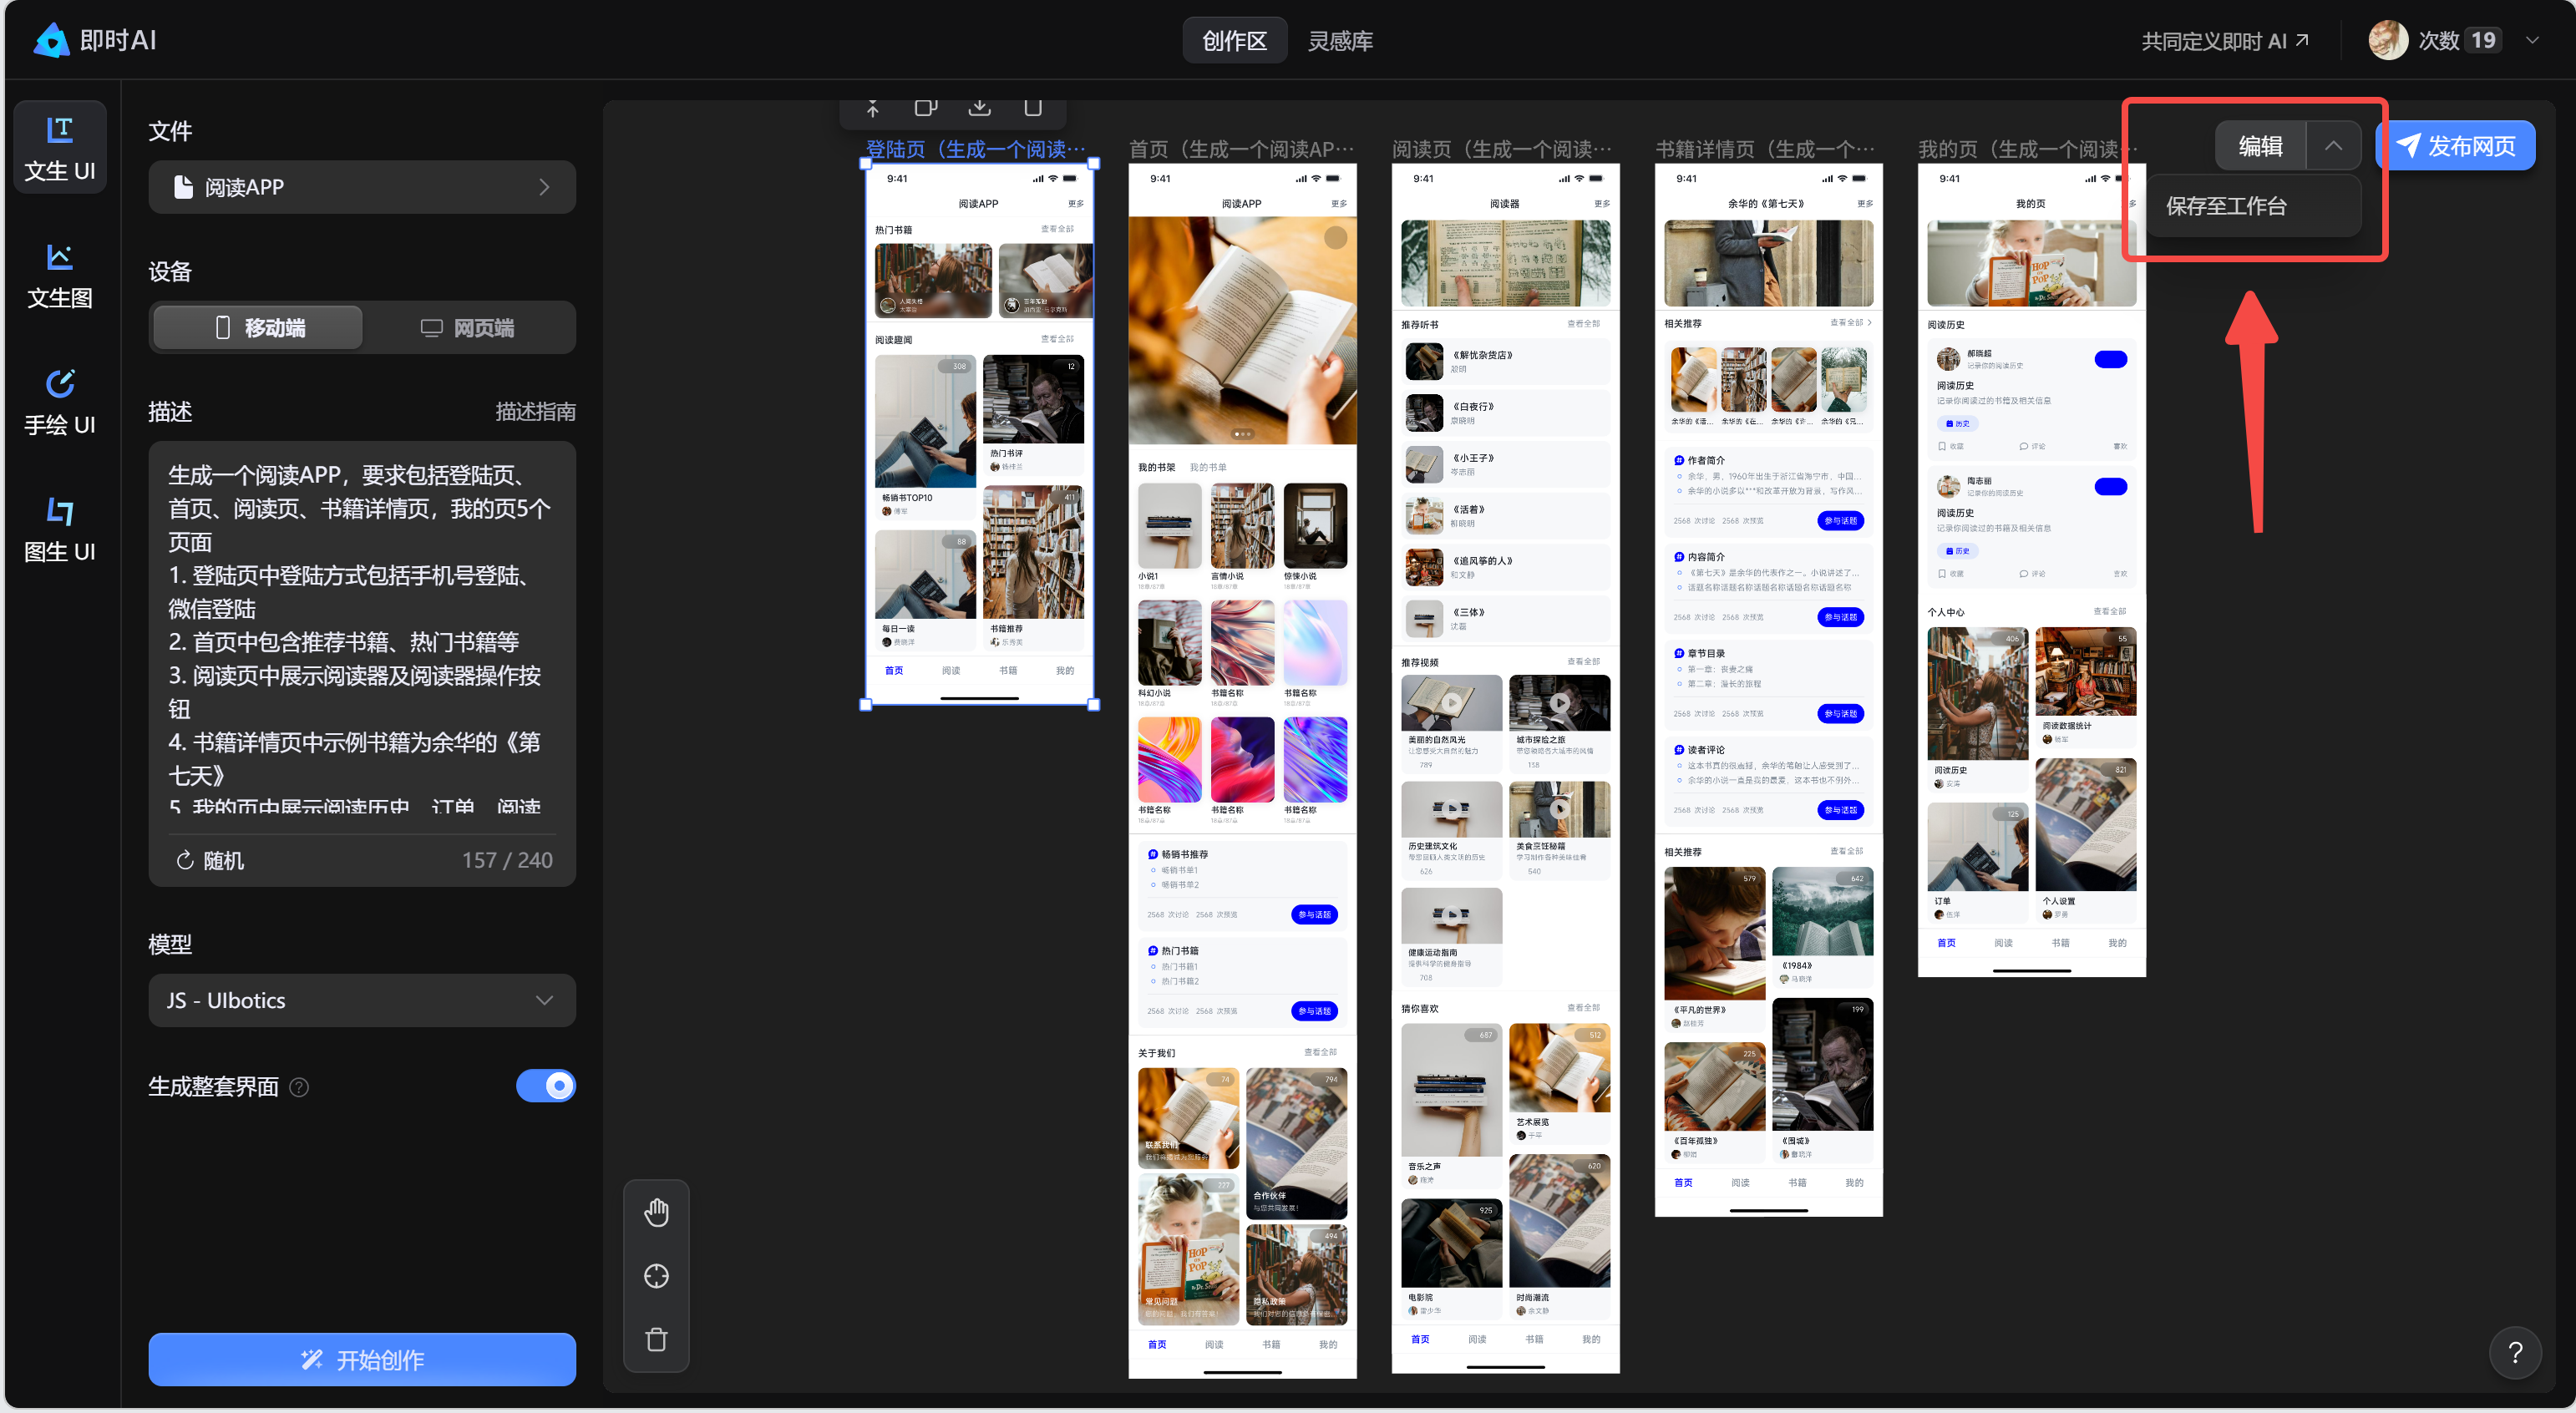The width and height of the screenshot is (2576, 1413).
Task: Switch to the 灵感库 tab
Action: click(1340, 41)
